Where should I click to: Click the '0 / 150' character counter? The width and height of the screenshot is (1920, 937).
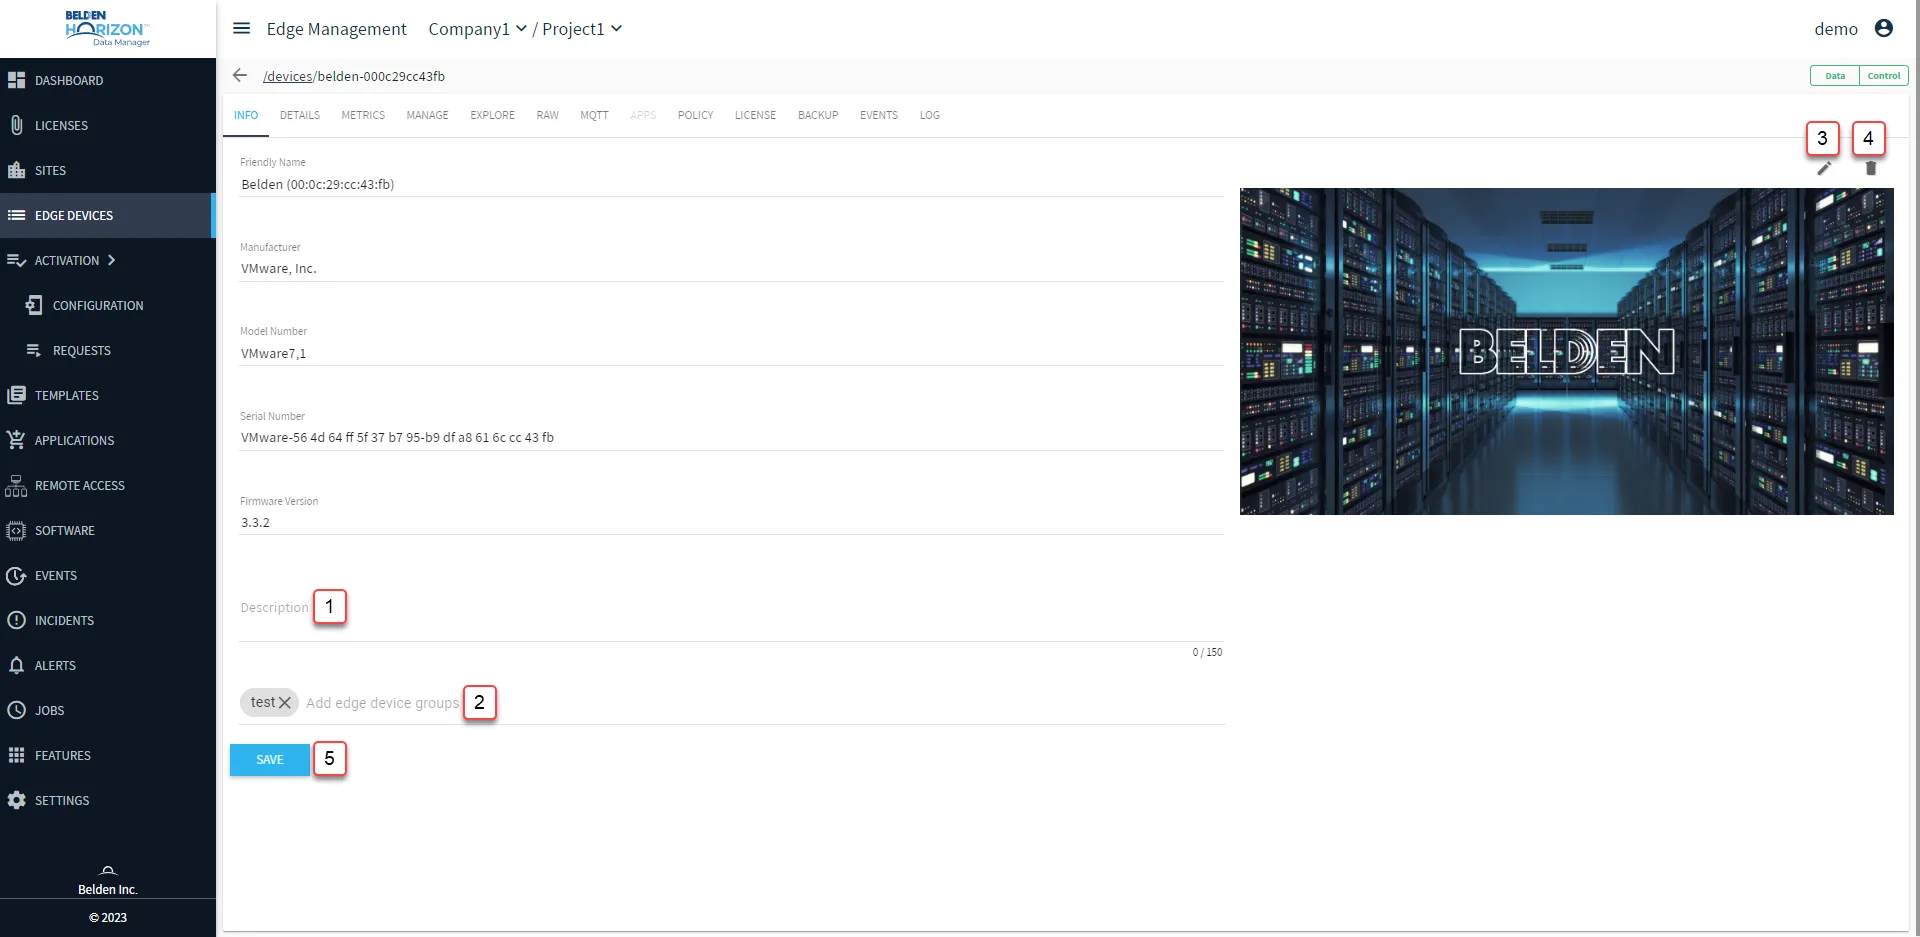pos(1207,652)
